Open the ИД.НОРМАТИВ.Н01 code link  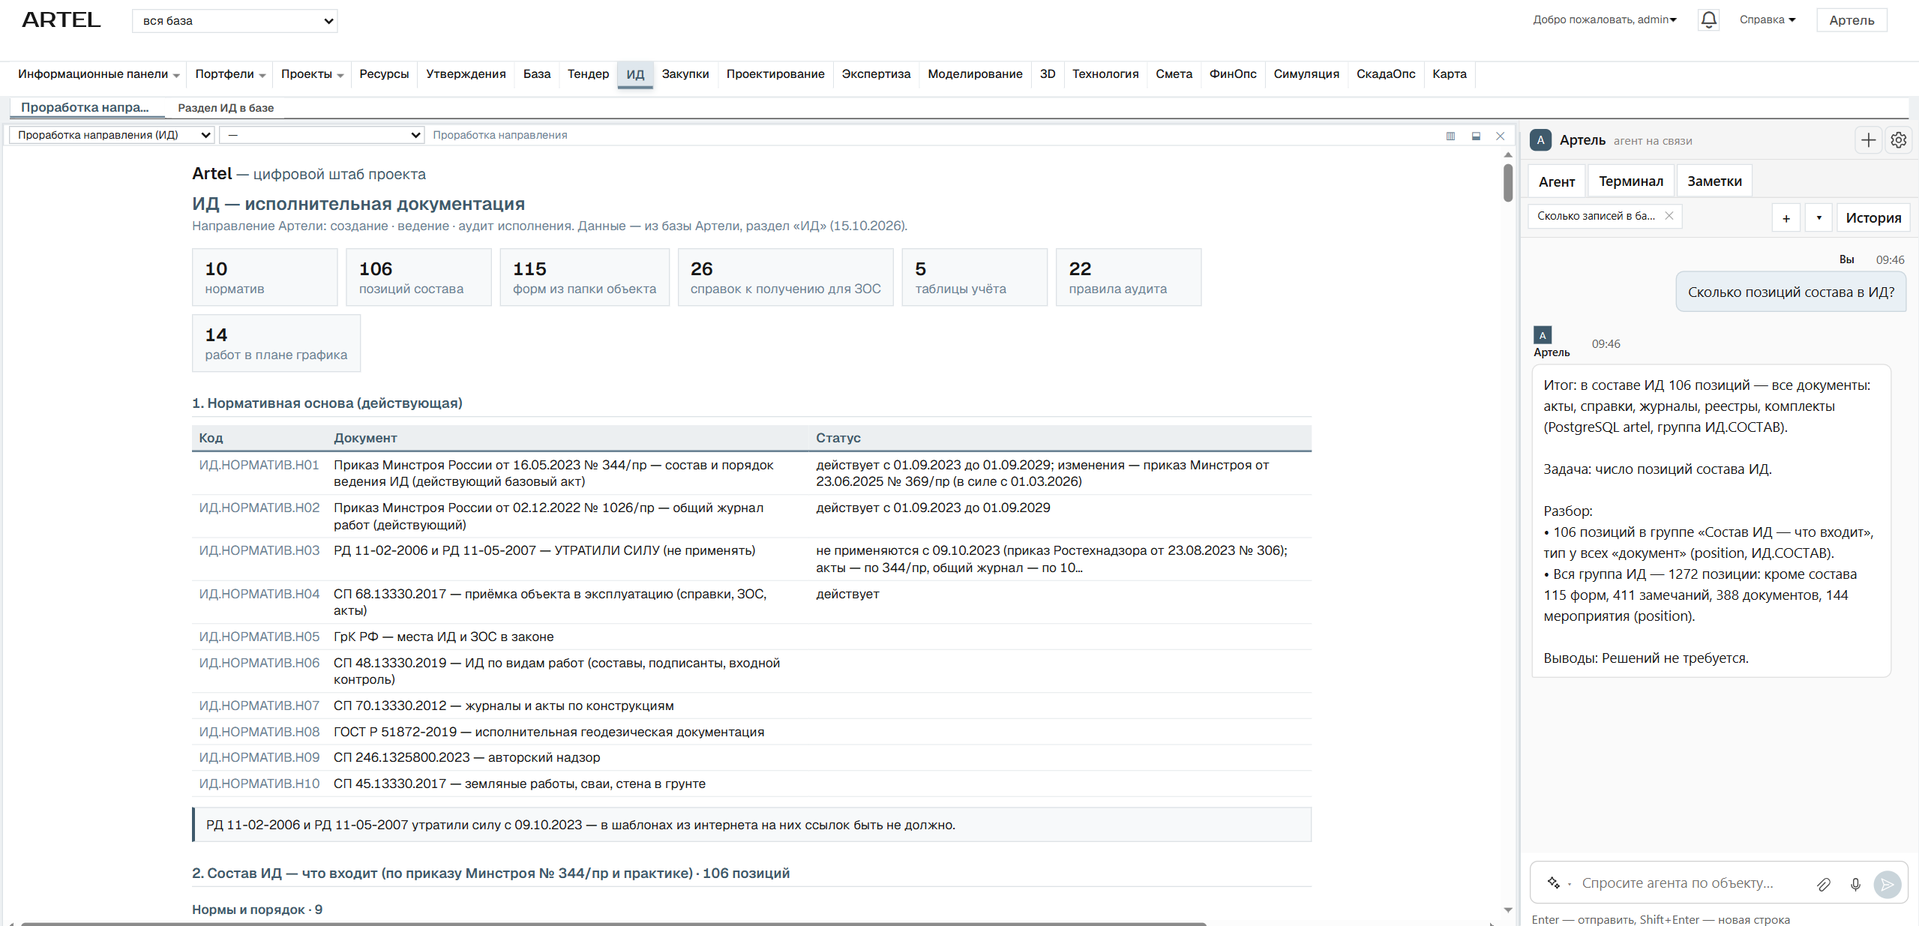(x=259, y=465)
